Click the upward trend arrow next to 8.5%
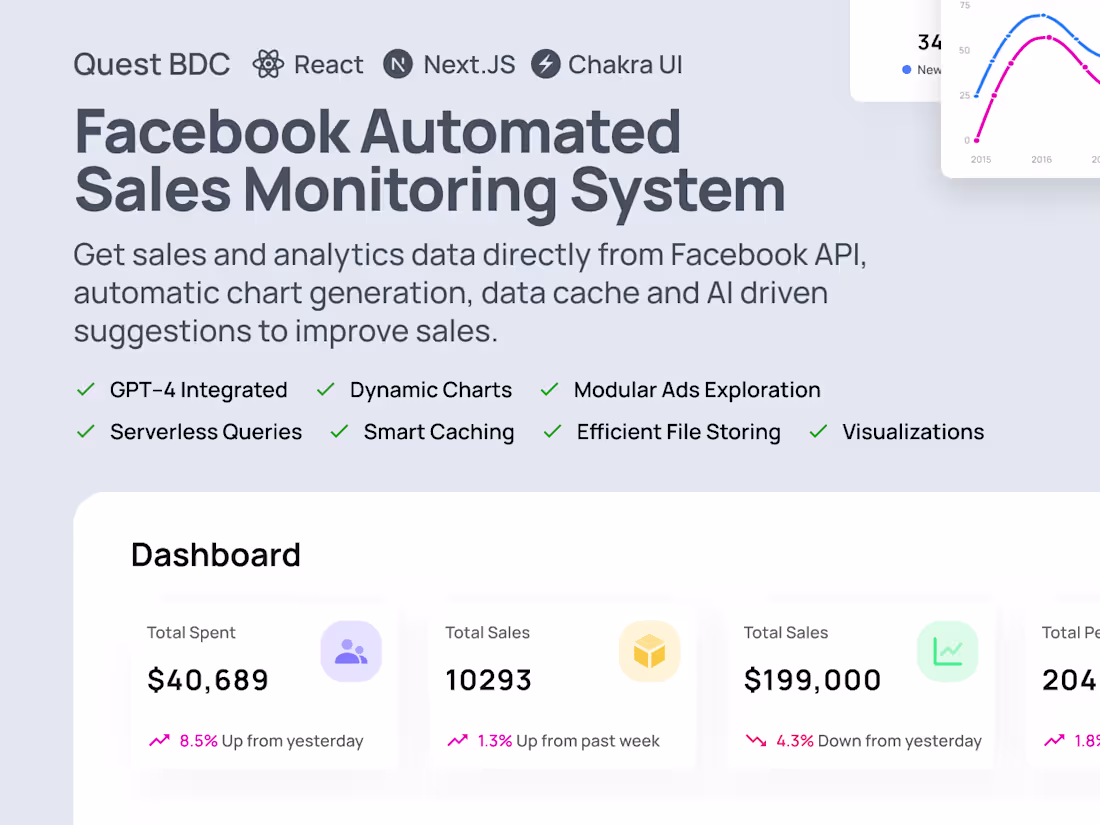 pyautogui.click(x=159, y=740)
